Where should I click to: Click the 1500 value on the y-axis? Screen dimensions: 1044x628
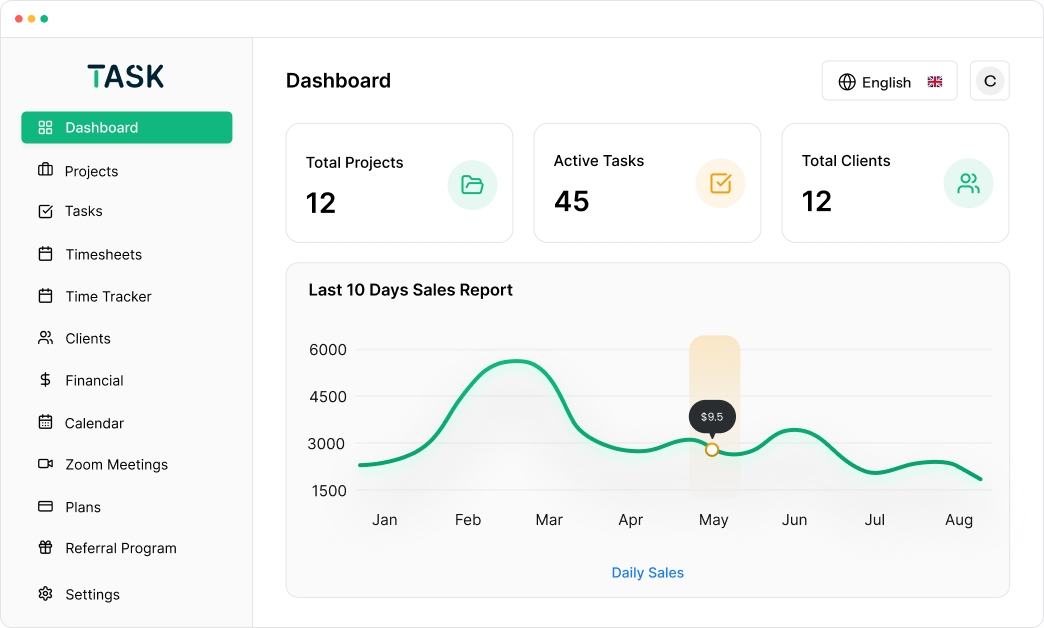click(x=329, y=490)
